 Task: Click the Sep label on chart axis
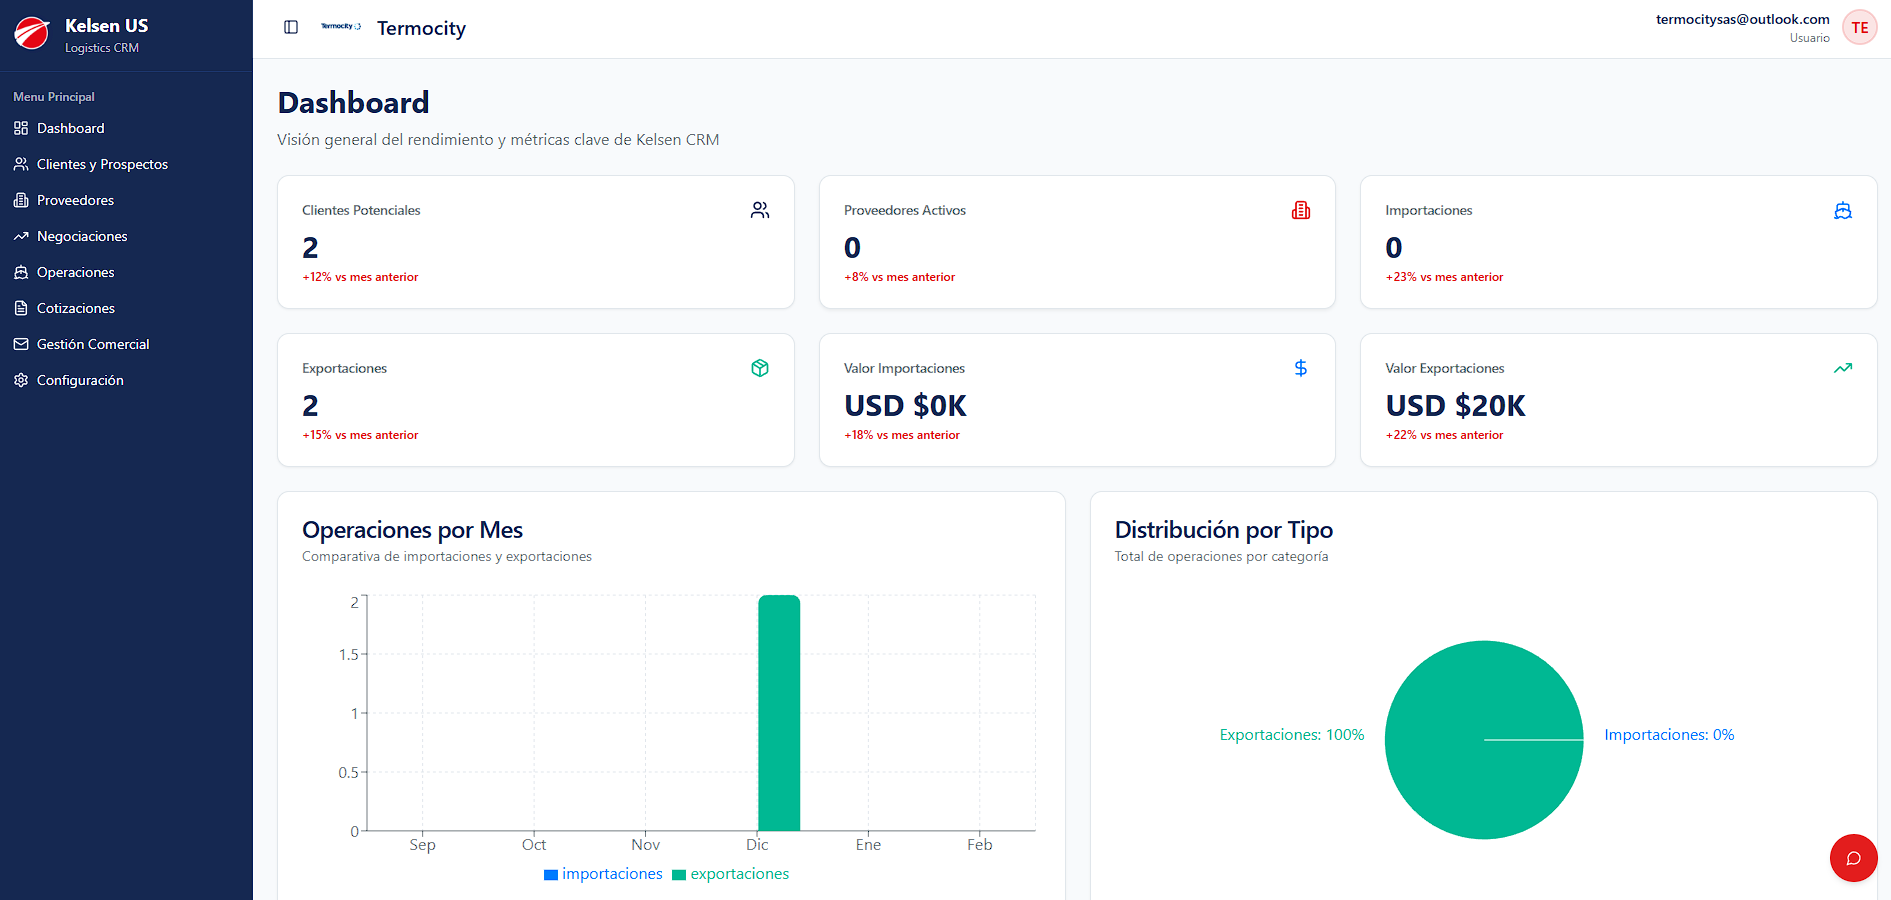[422, 845]
